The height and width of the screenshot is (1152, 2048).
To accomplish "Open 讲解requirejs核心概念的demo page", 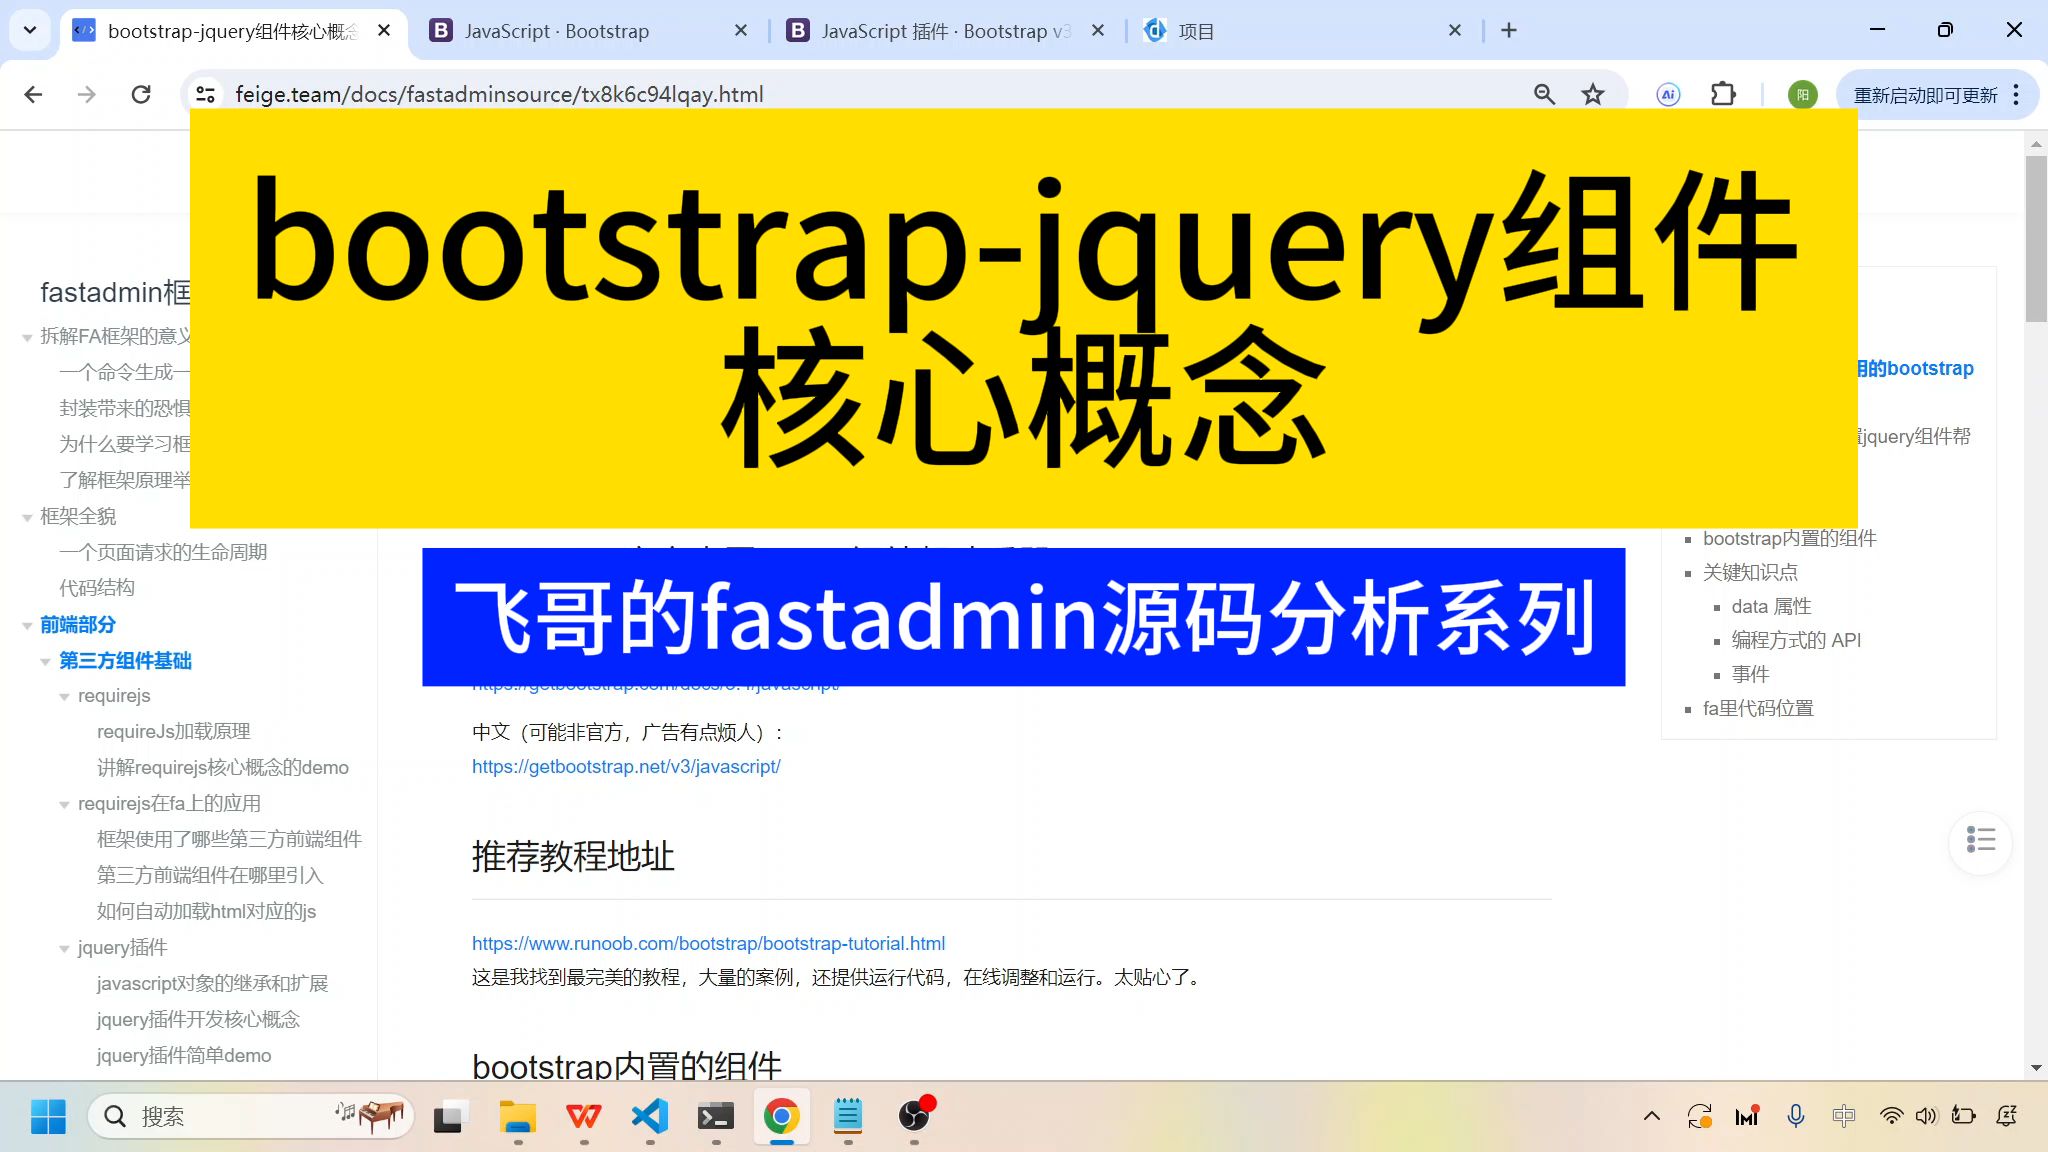I will click(x=222, y=768).
